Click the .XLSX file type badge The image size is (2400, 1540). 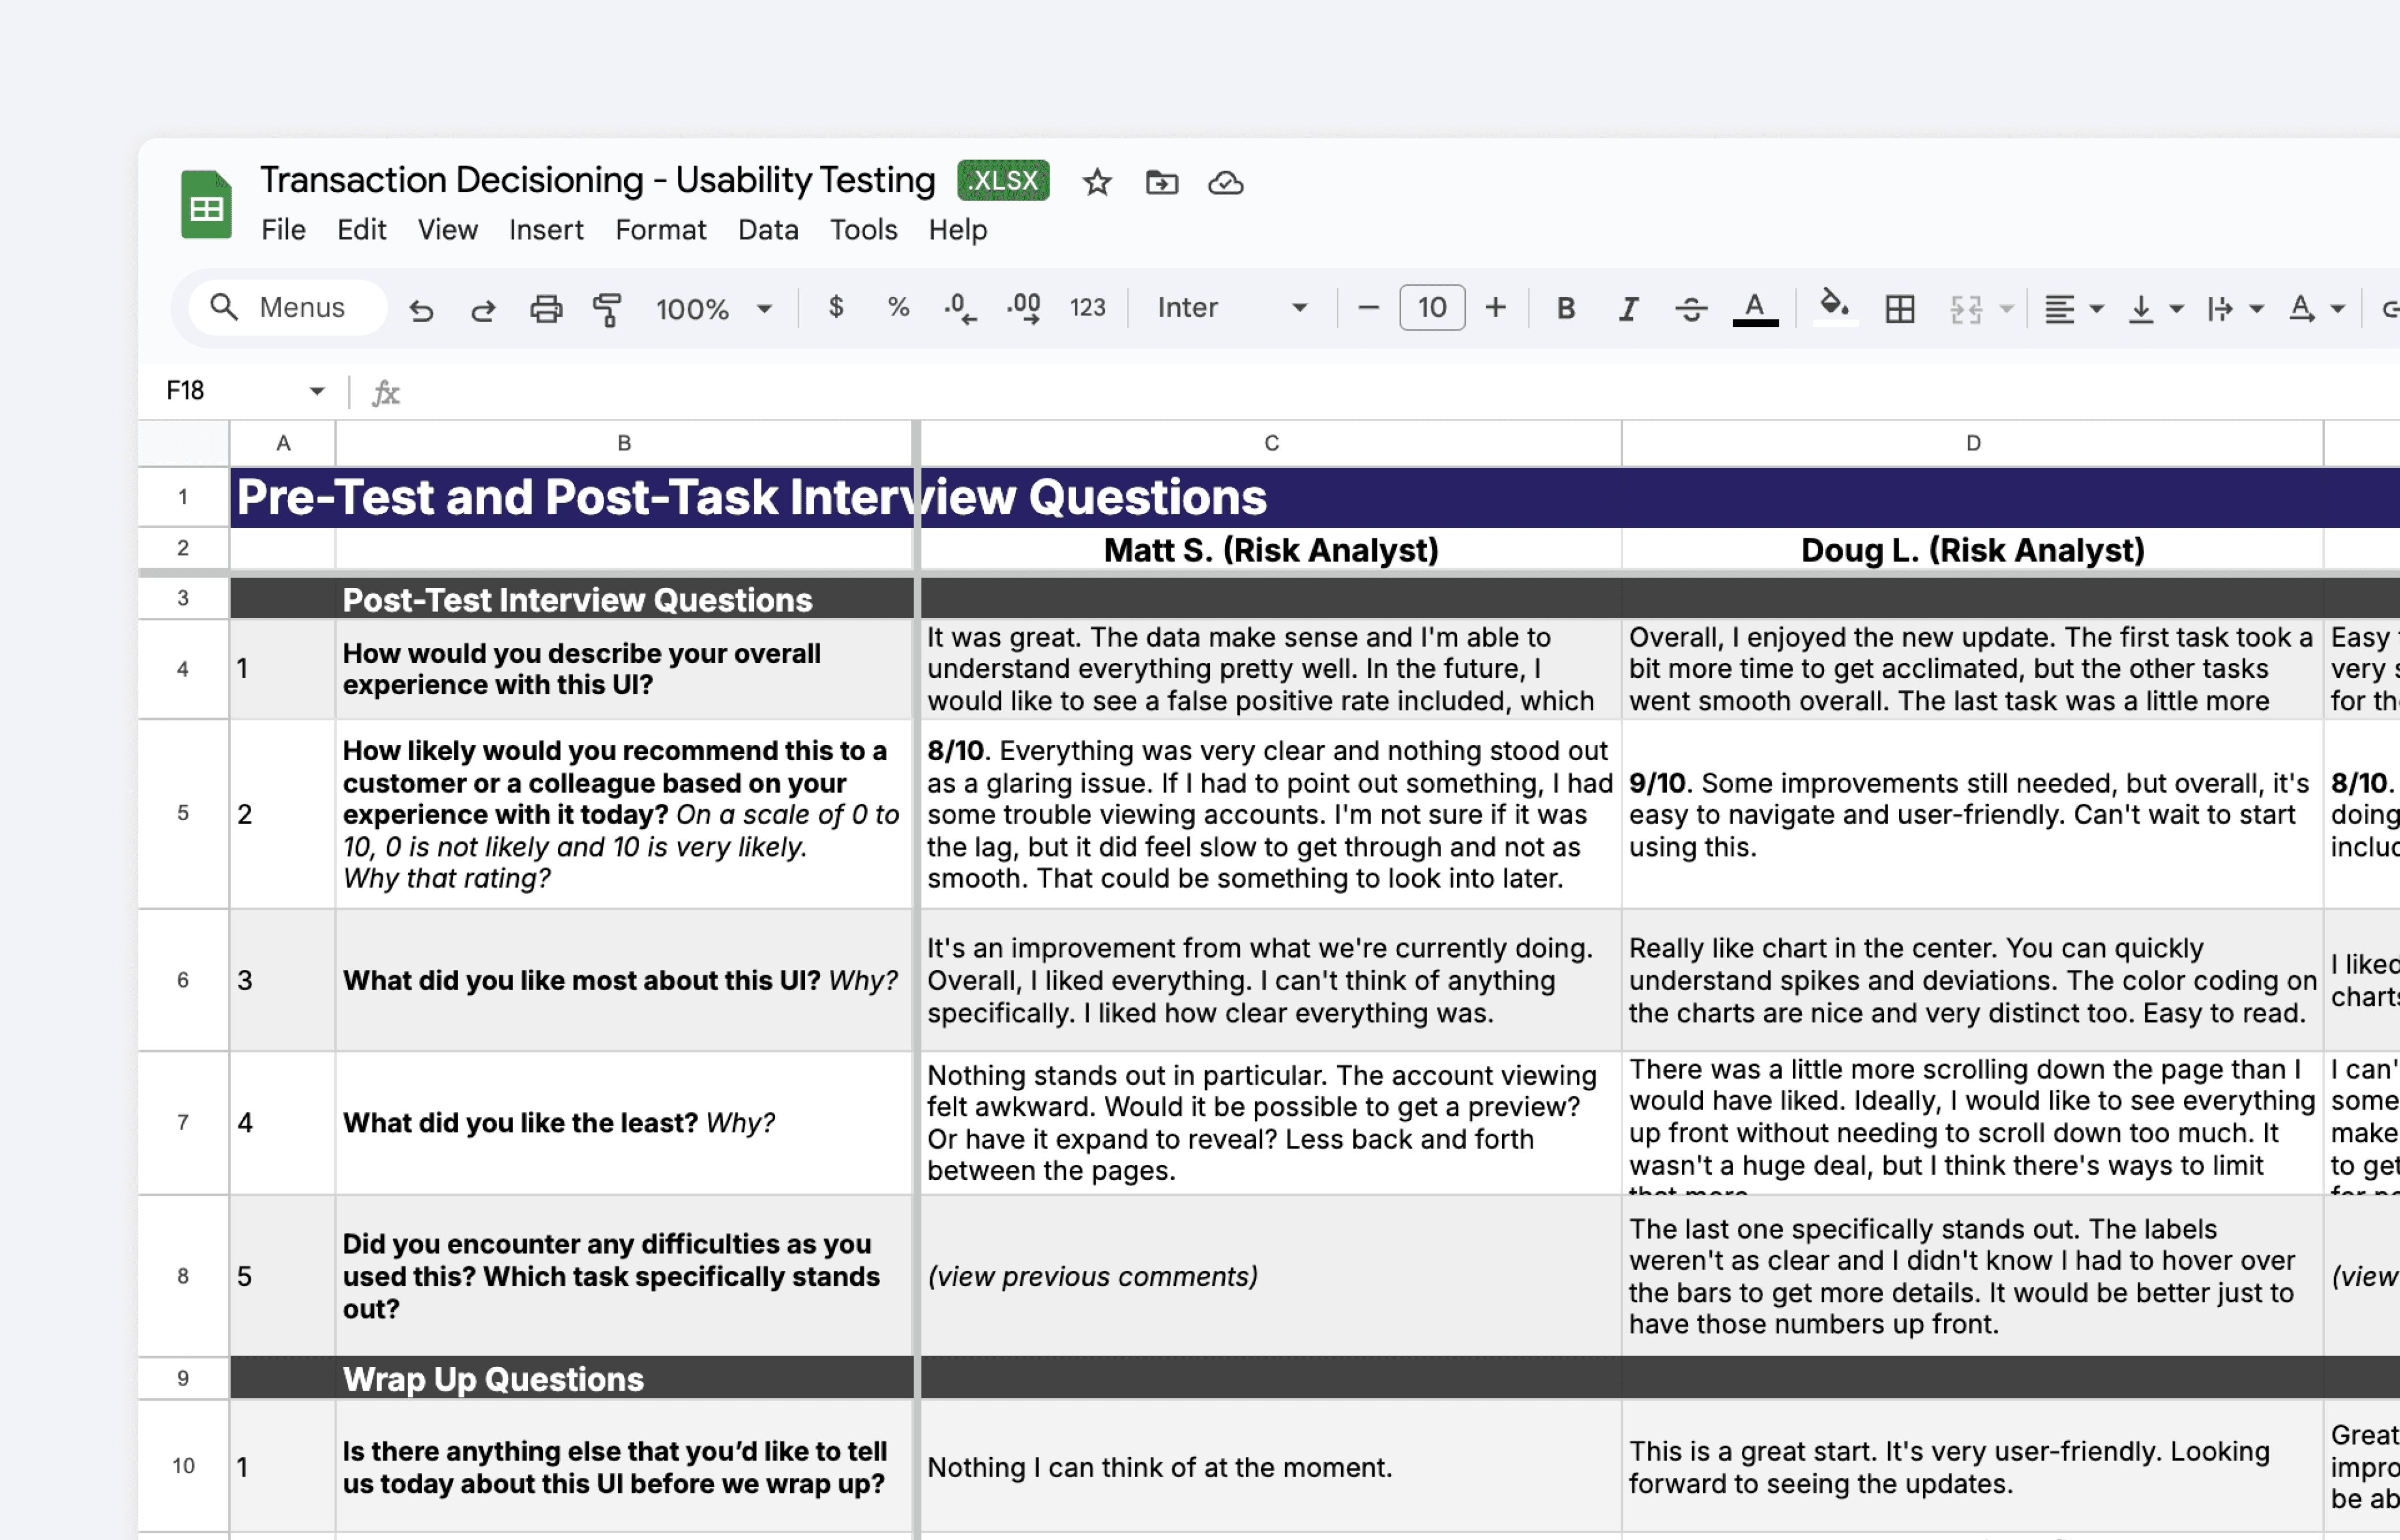tap(1003, 180)
